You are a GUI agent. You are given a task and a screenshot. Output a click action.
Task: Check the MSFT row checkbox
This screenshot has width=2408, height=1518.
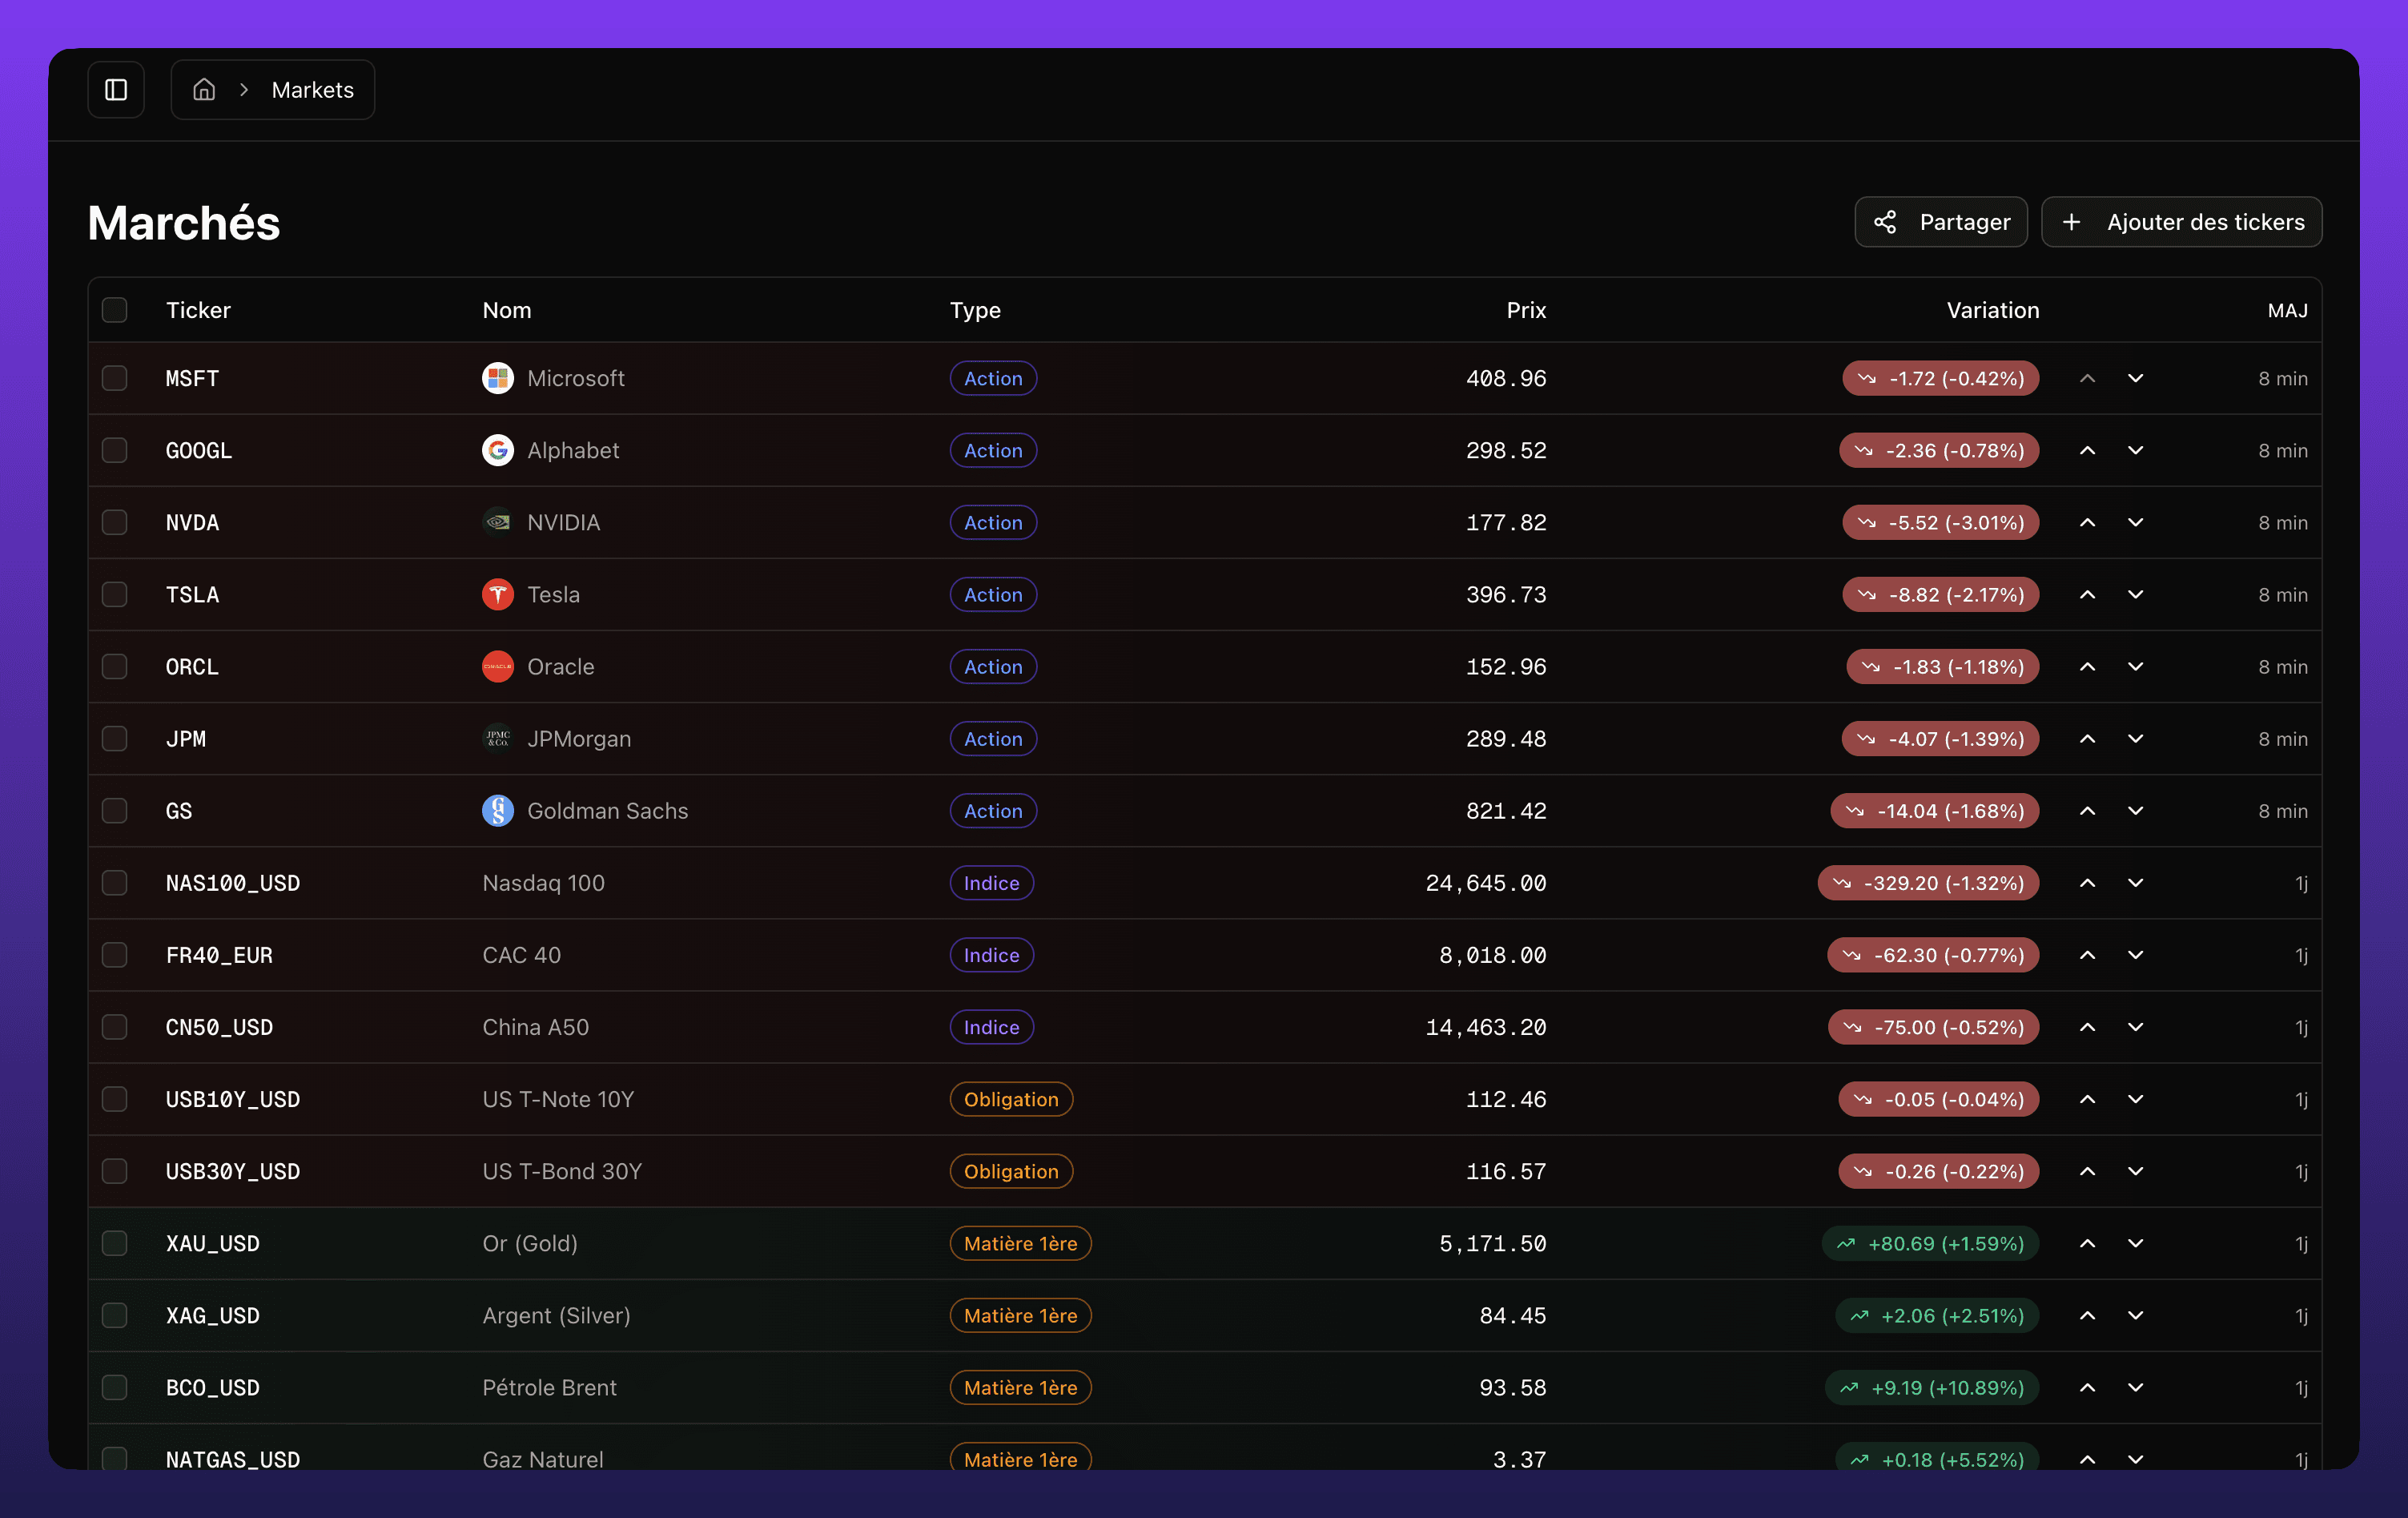click(x=115, y=378)
